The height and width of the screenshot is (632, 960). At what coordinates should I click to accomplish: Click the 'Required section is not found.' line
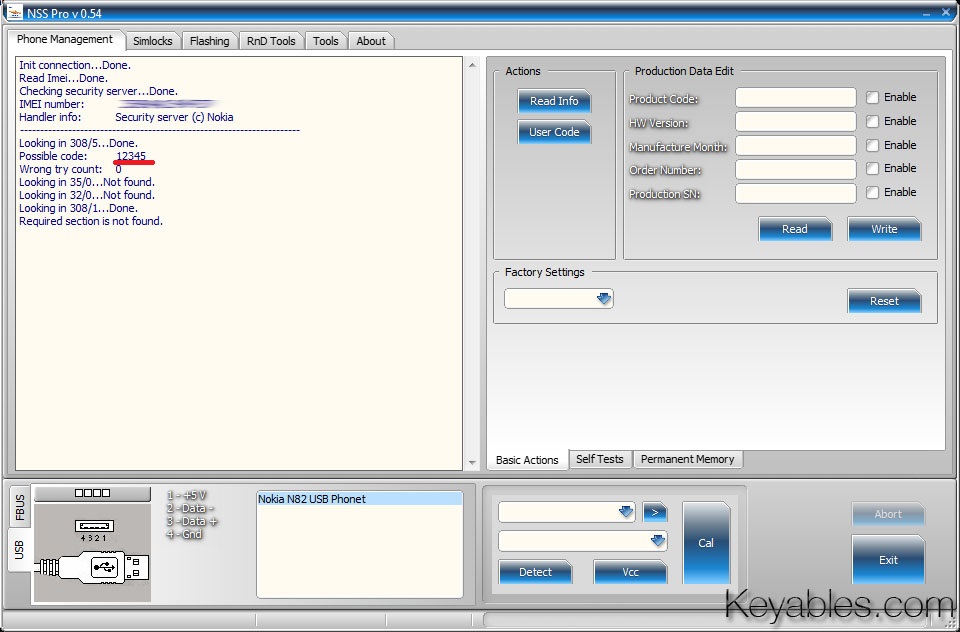click(x=91, y=221)
